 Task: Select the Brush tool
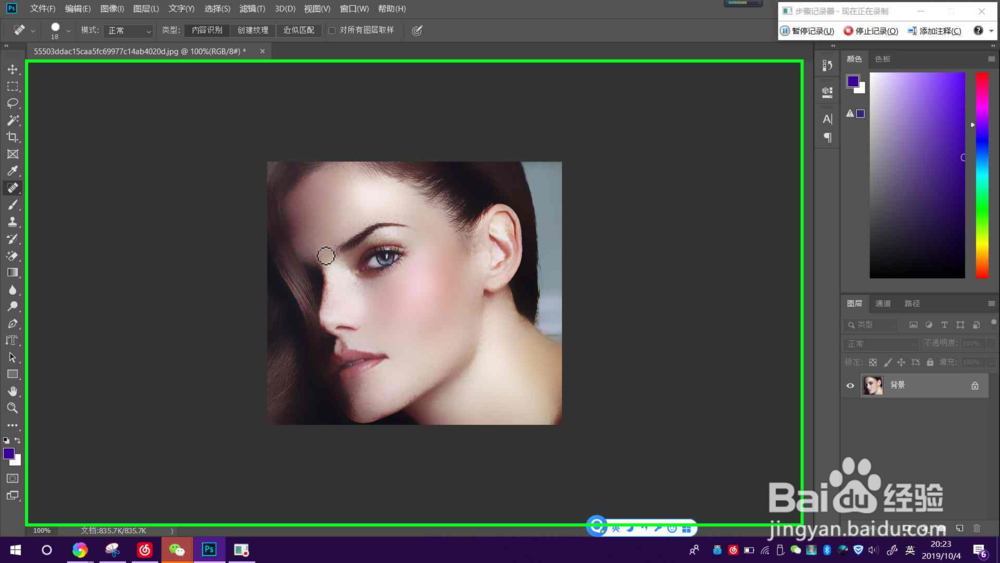12,205
